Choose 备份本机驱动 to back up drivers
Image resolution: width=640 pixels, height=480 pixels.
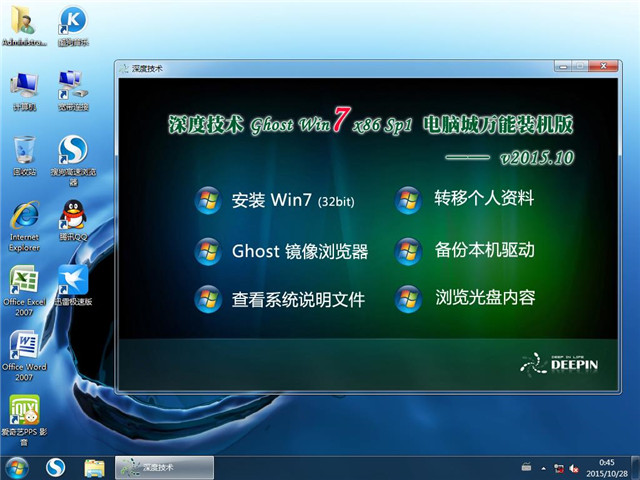484,250
